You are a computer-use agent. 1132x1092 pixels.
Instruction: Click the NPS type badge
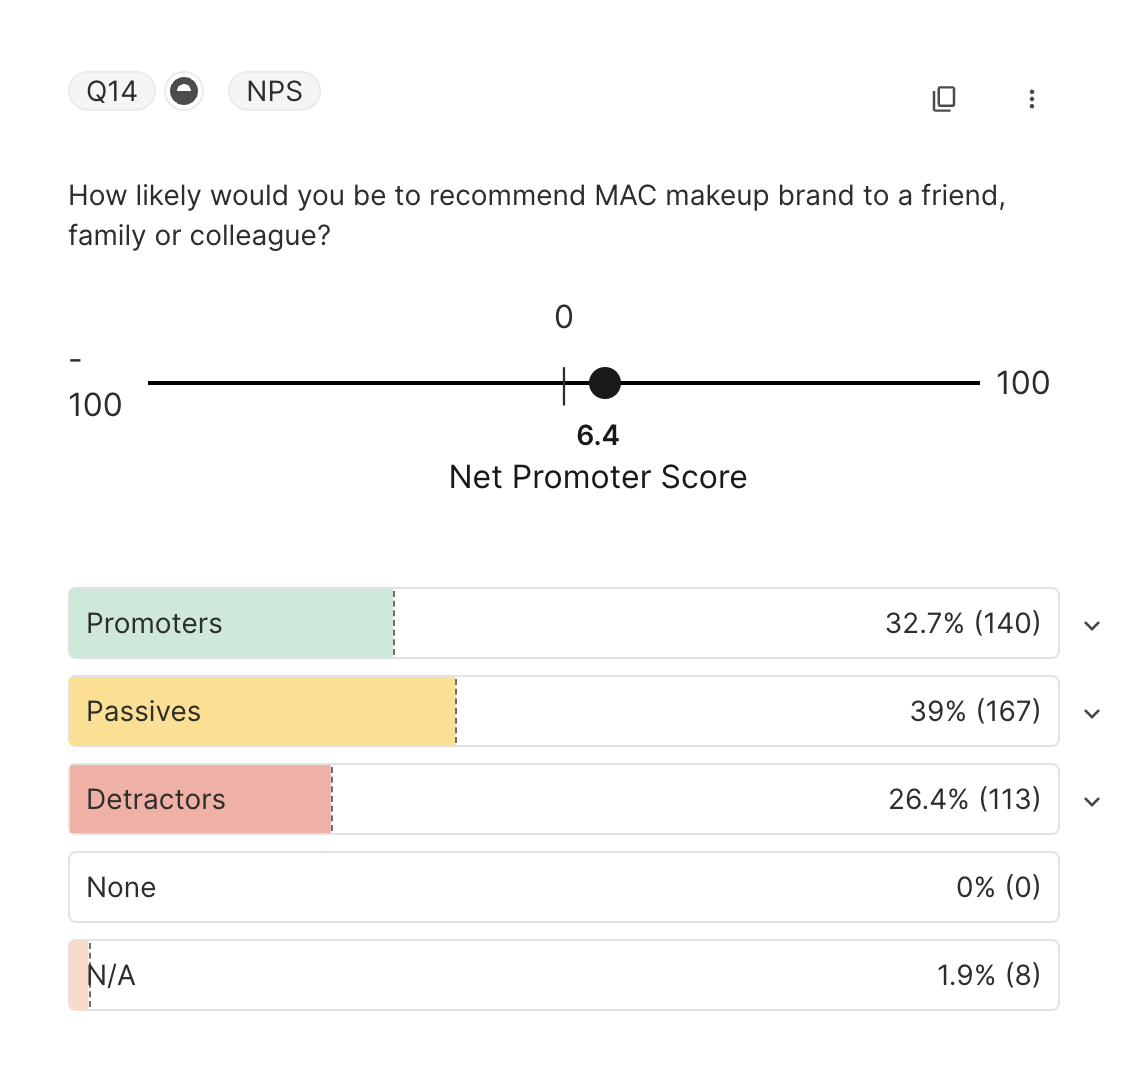[x=274, y=92]
